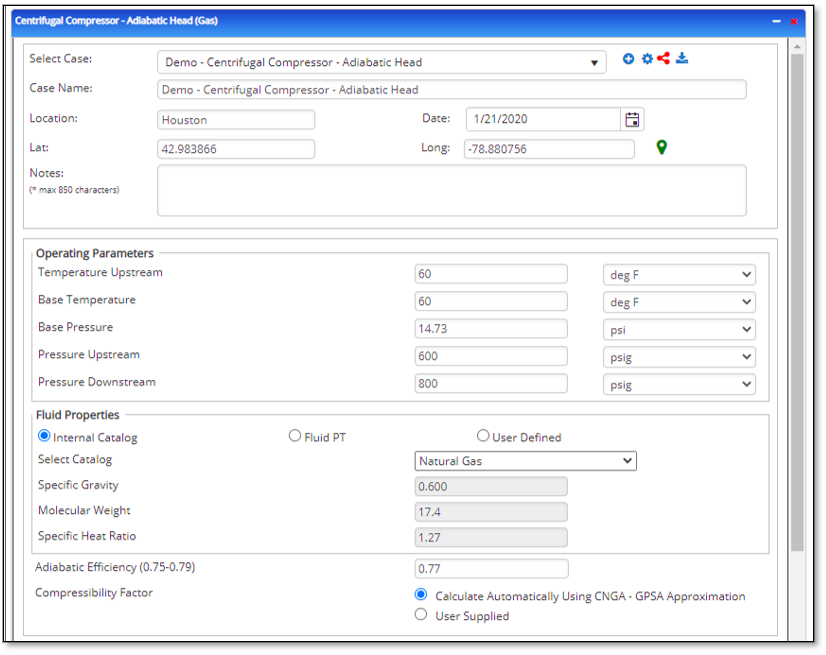Share the current case via share icon
Image resolution: width=826 pixels, height=655 pixels.
point(663,58)
